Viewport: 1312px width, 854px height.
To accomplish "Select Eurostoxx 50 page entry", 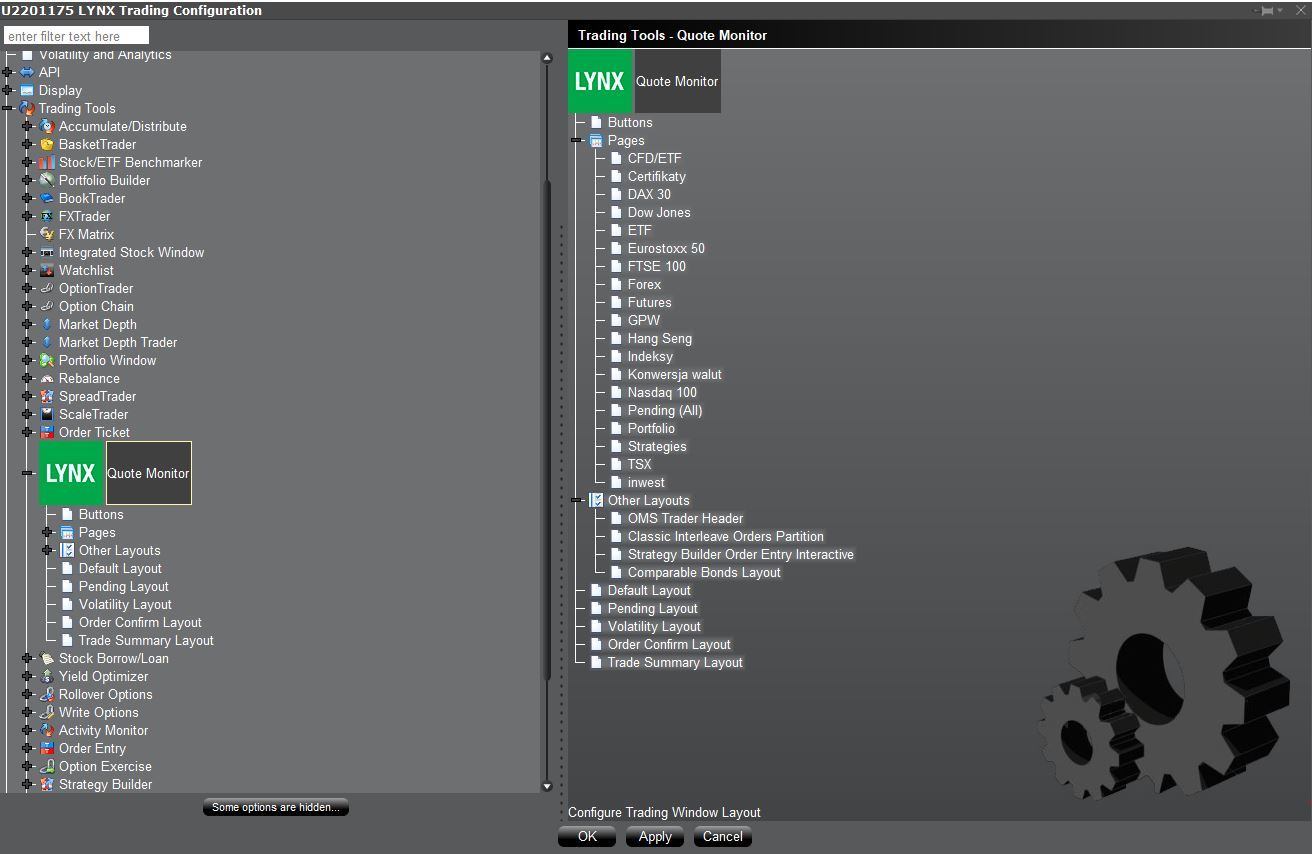I will (x=666, y=248).
